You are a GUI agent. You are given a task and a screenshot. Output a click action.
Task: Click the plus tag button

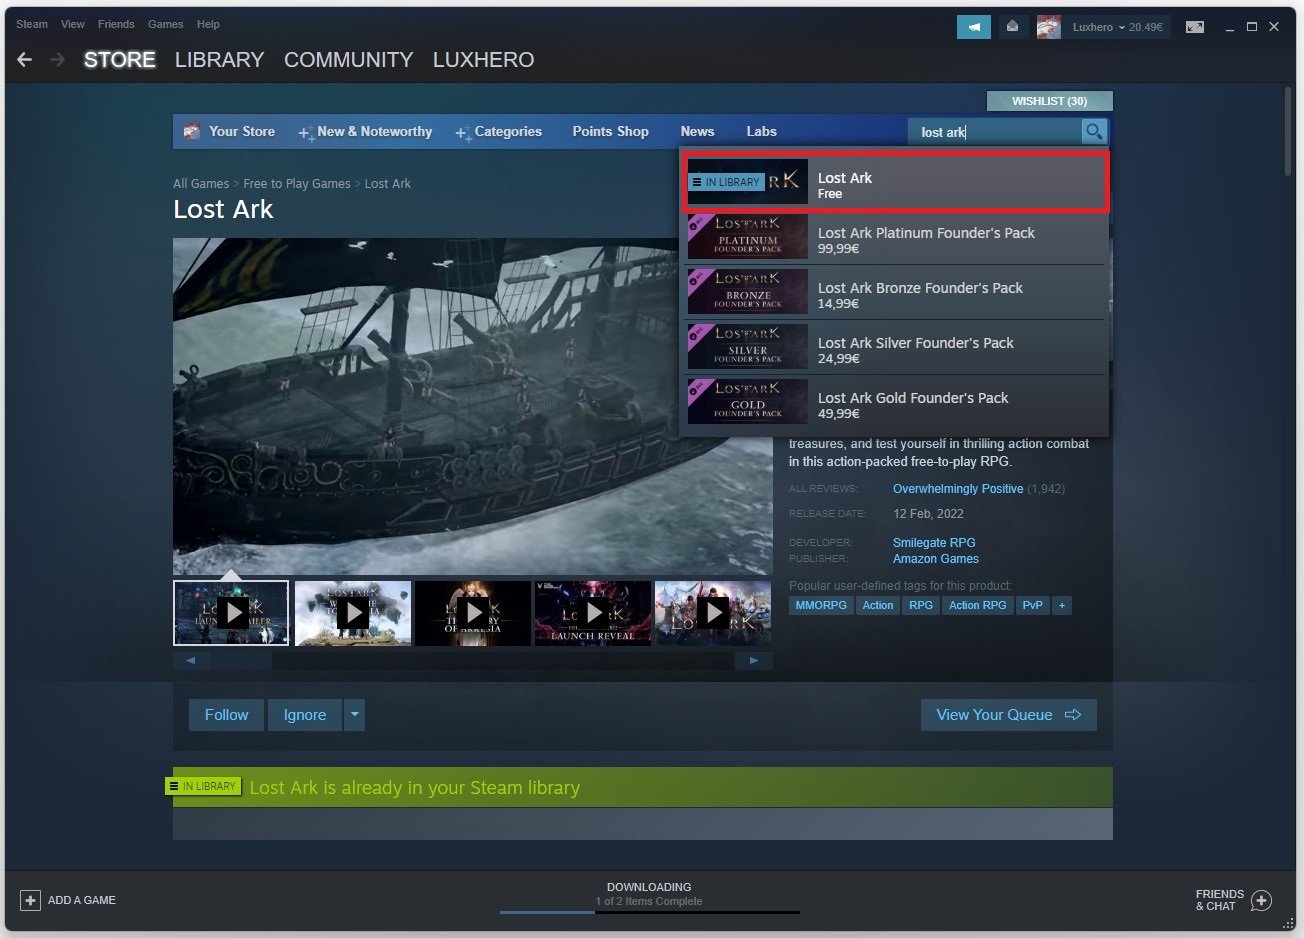point(1062,605)
